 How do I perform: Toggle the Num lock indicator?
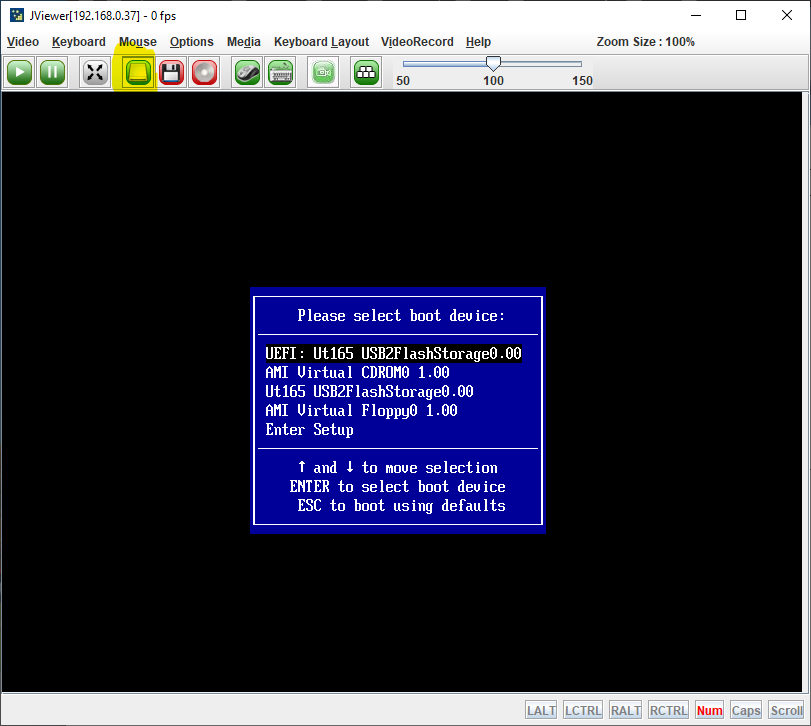709,710
